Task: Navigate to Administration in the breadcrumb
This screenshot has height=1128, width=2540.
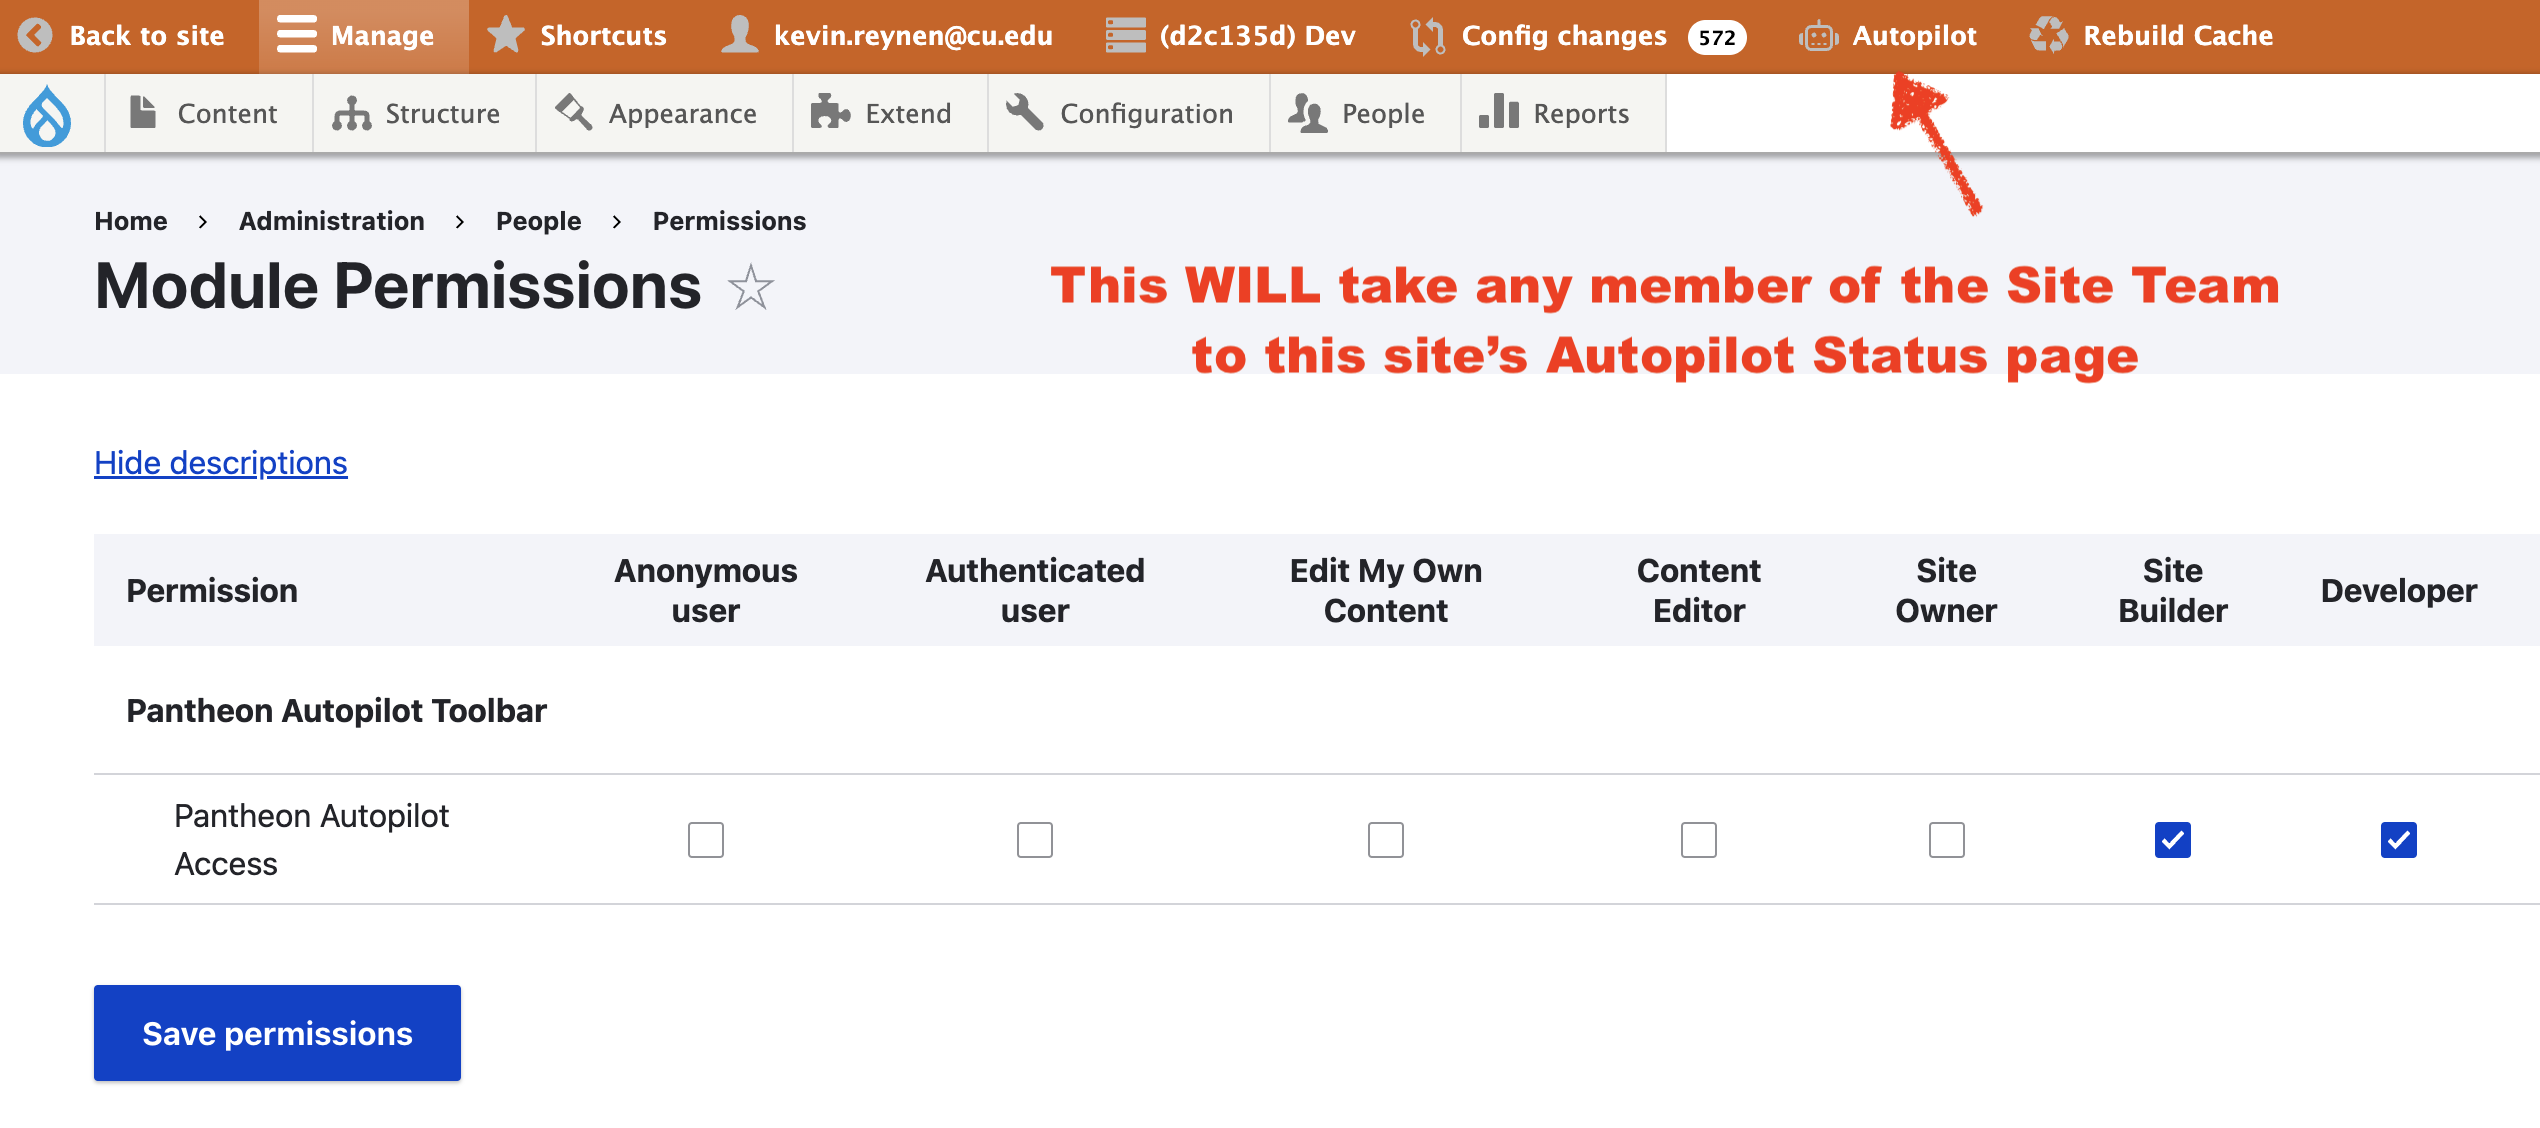Action: [x=331, y=220]
